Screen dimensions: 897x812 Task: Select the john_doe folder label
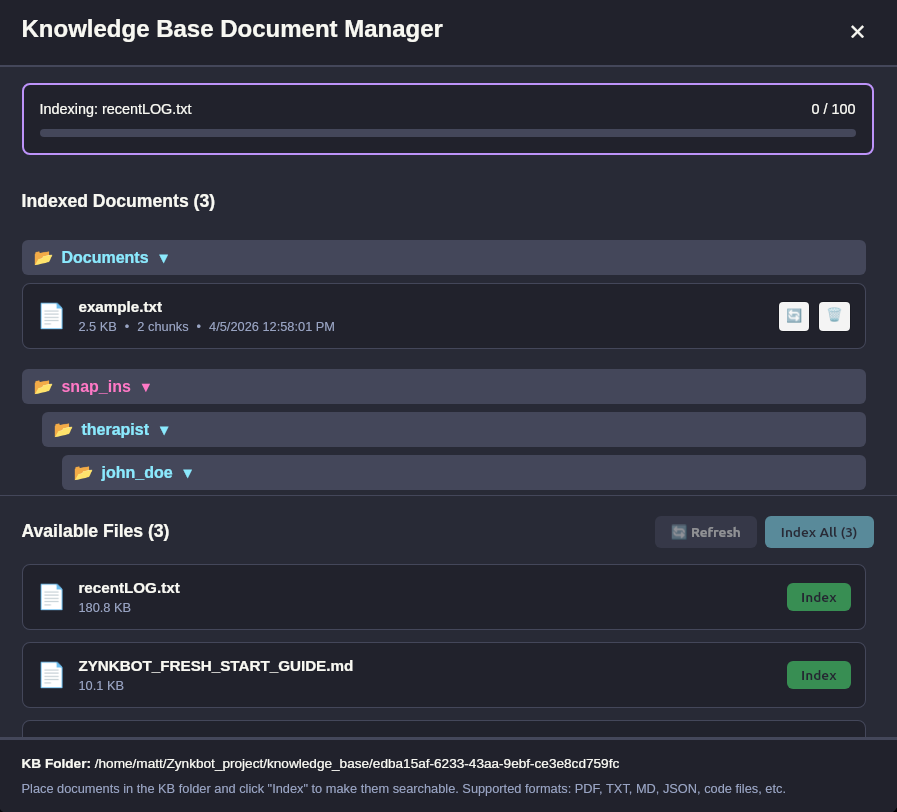tap(137, 473)
